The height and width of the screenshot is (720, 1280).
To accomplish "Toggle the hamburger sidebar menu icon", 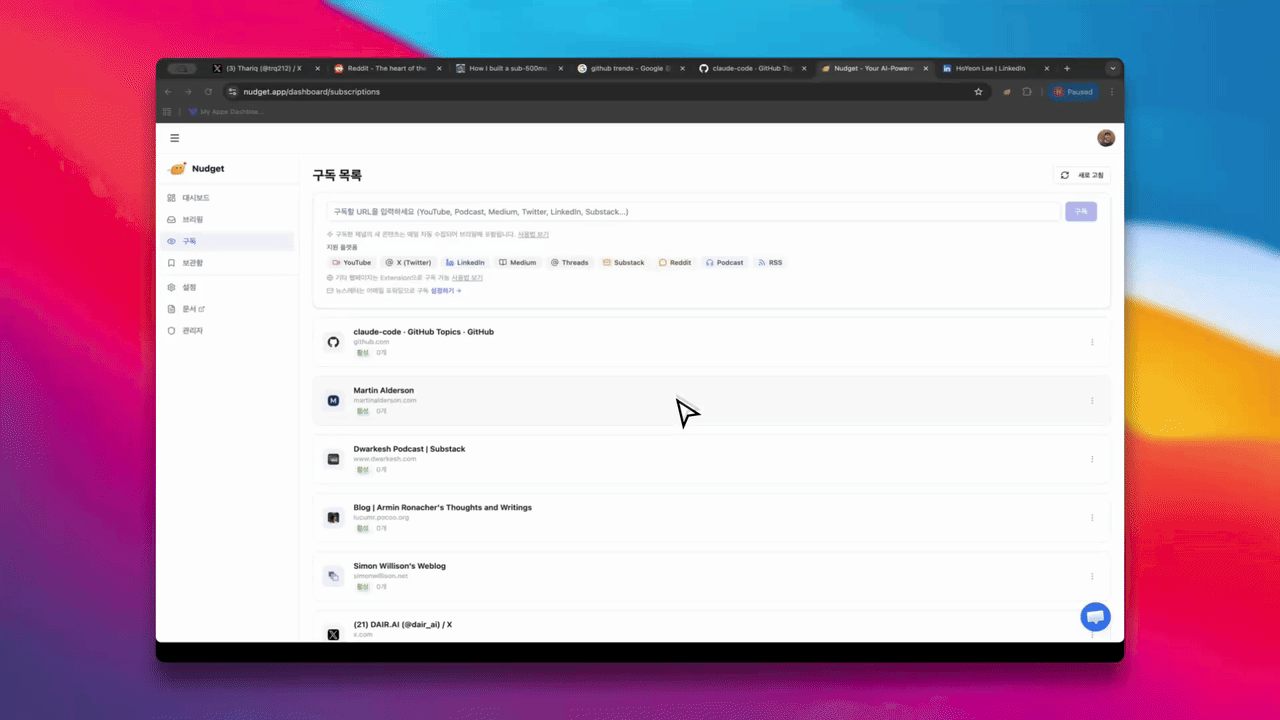I will point(174,138).
